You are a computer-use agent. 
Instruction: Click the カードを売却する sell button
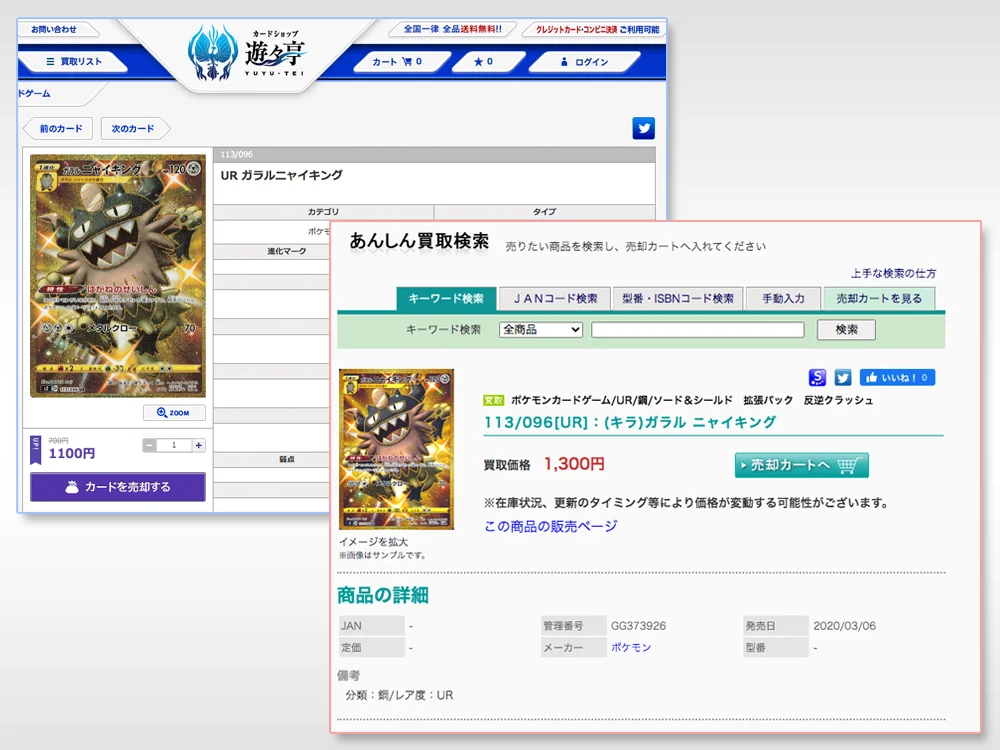118,487
